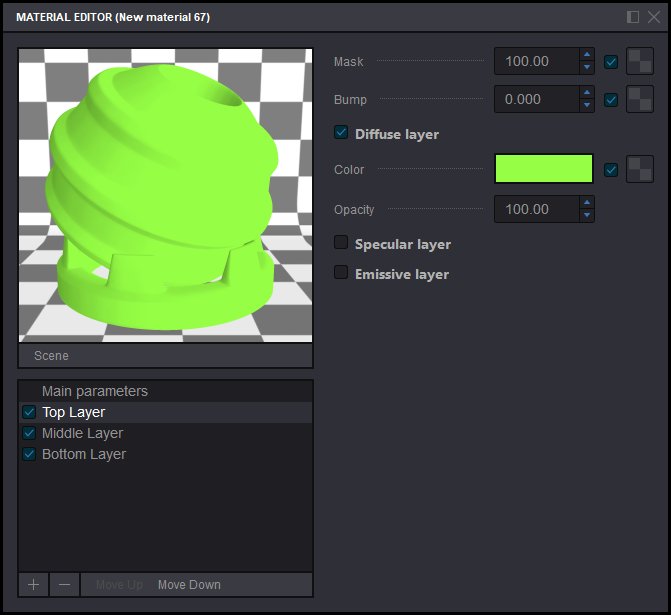Increase the Mask value with up arrow
Screen dimensions: 671x615
pos(587,56)
